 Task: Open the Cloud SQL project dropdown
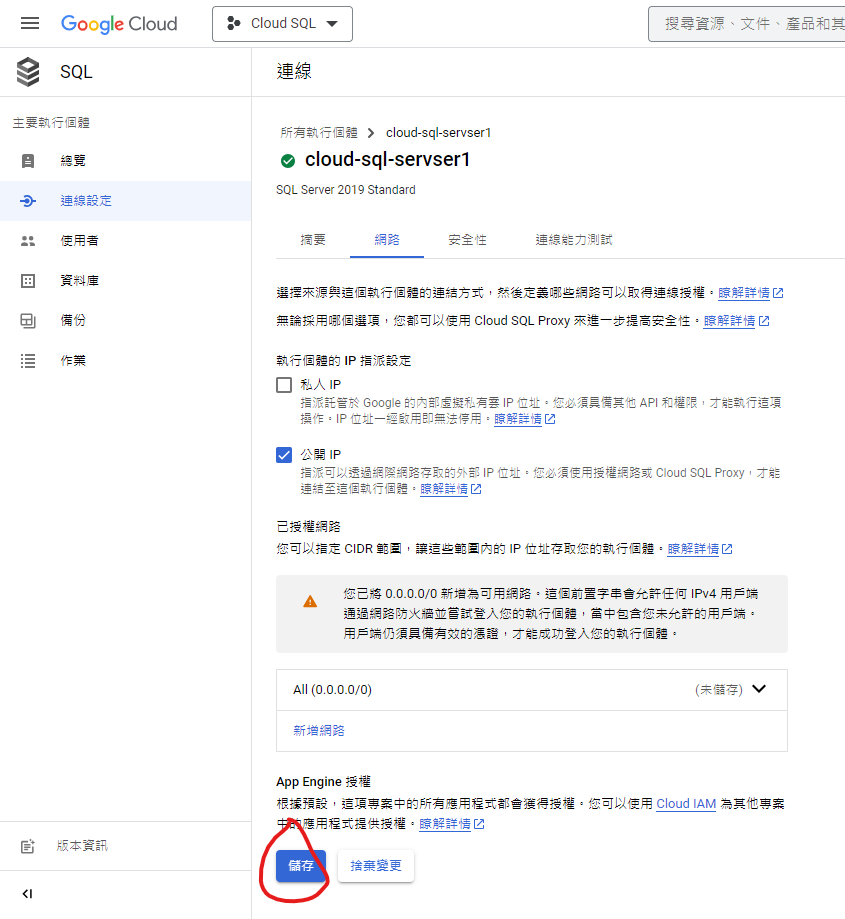(282, 24)
